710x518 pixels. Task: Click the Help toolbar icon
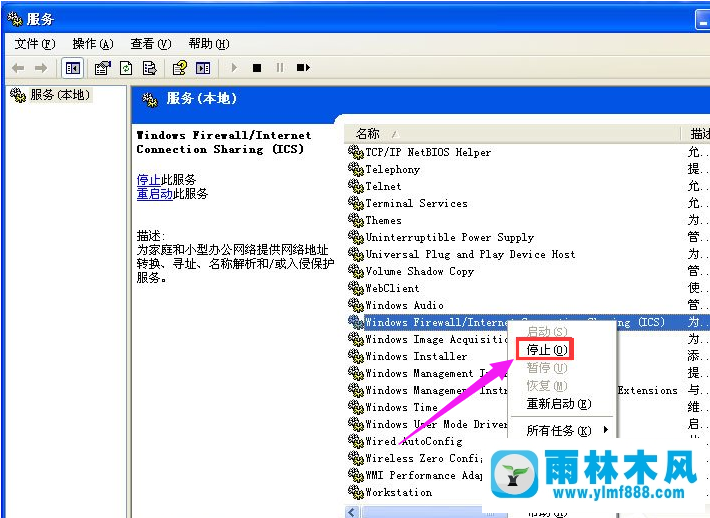coord(179,68)
